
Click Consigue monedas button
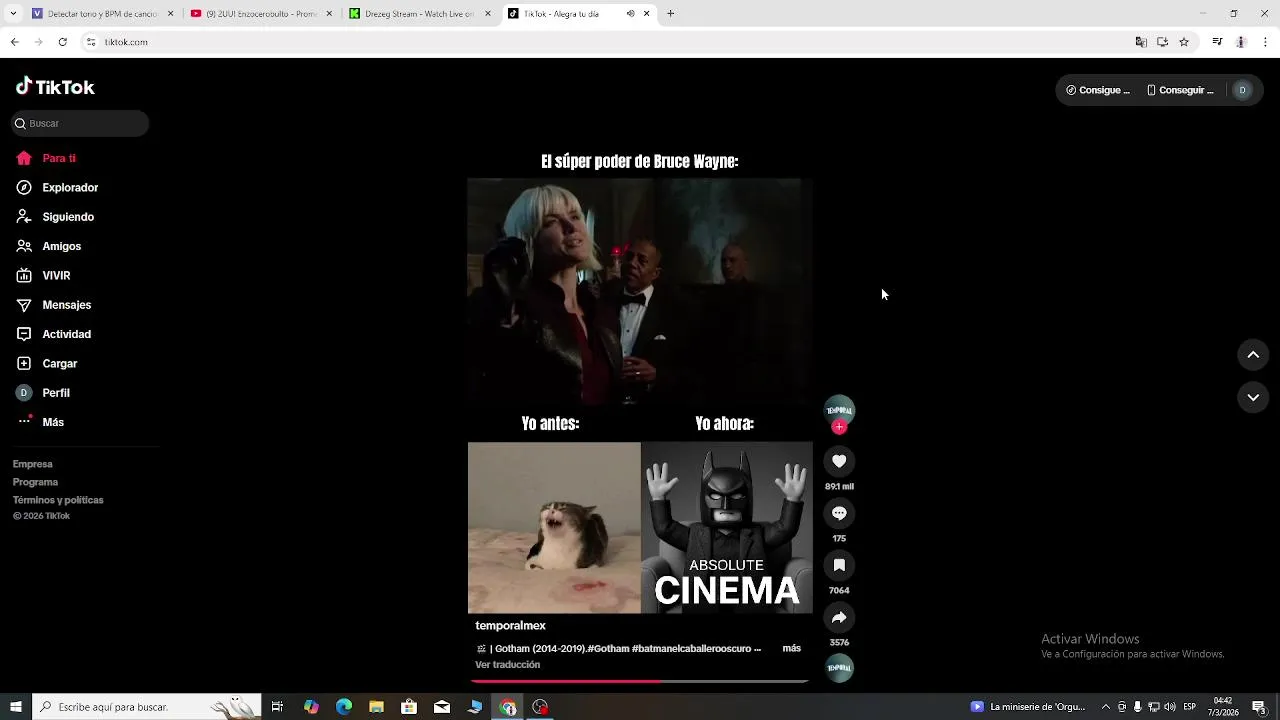click(1098, 90)
